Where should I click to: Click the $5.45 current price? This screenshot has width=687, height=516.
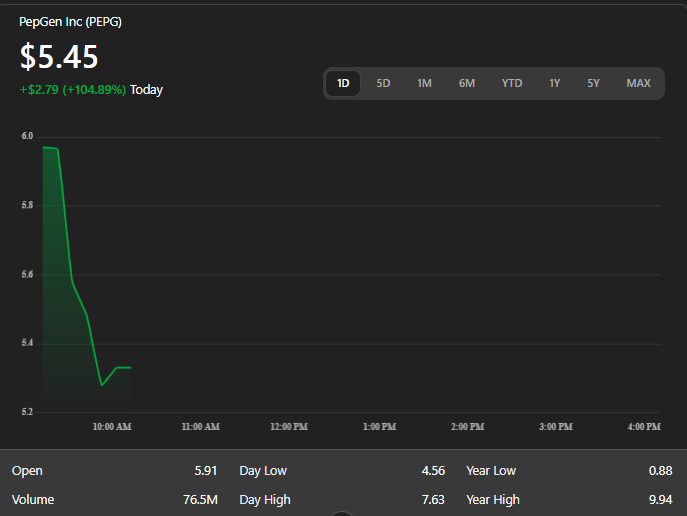[x=59, y=57]
